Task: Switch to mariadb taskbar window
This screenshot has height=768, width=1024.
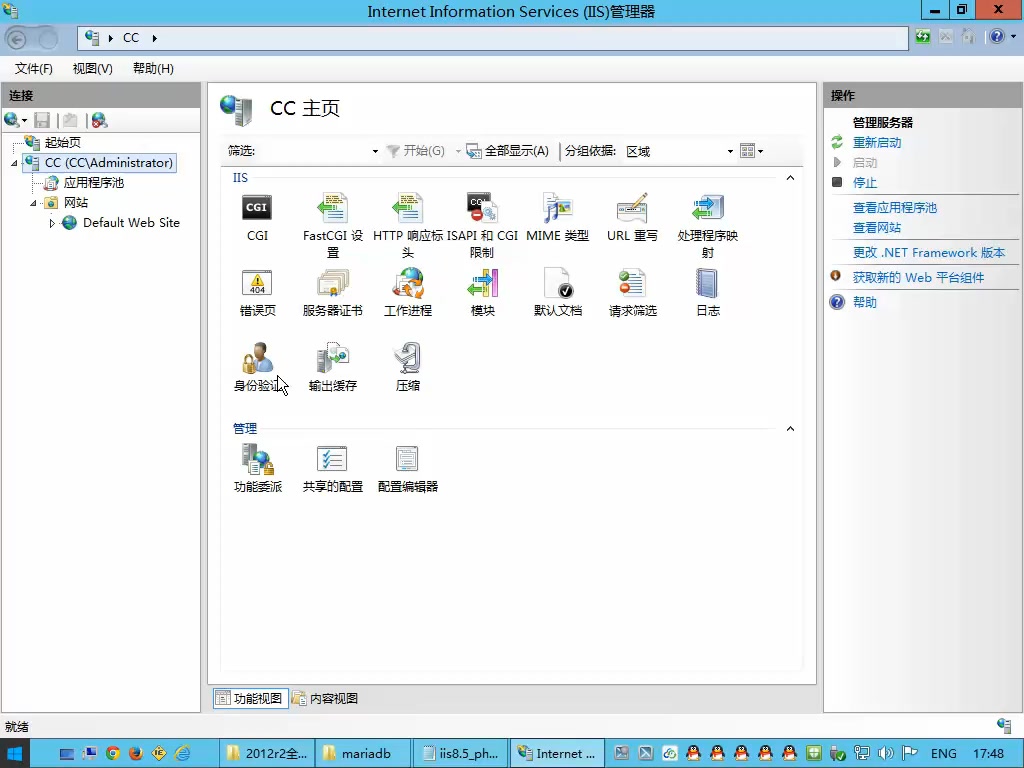Action: [363, 754]
